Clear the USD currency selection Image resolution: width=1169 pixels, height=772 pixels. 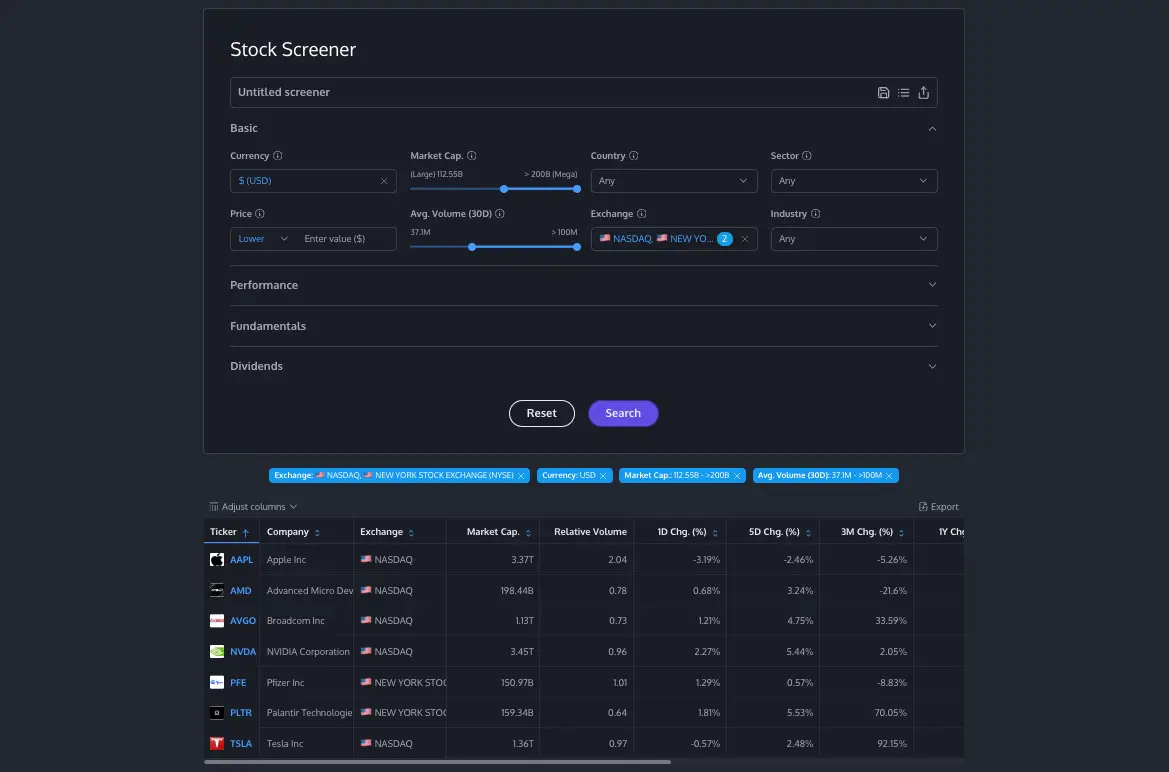tap(384, 181)
